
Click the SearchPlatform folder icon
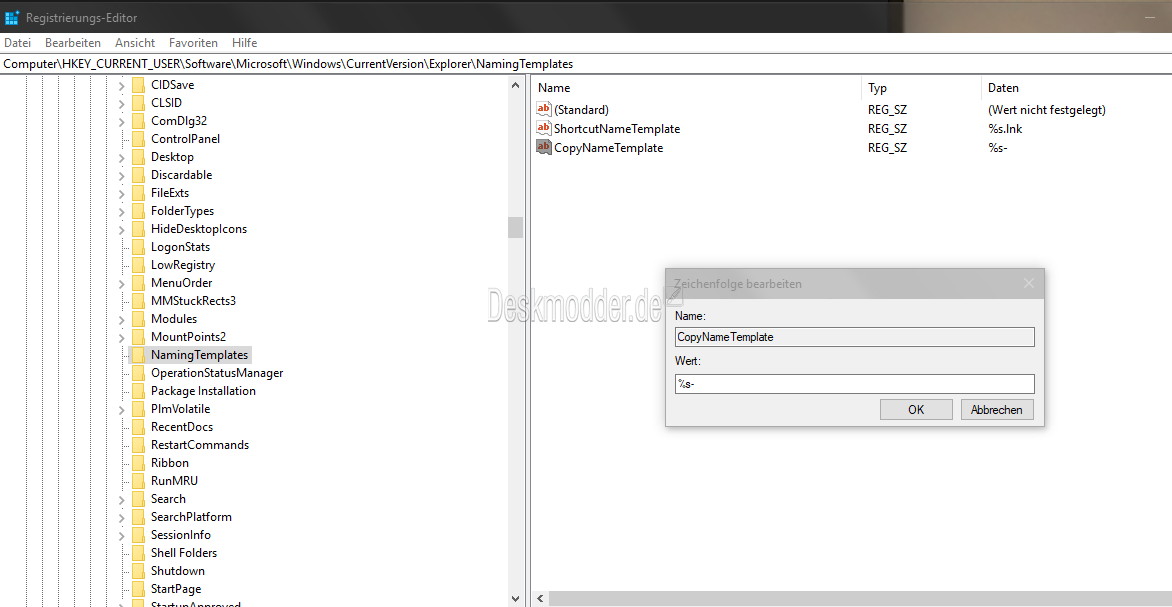(138, 517)
